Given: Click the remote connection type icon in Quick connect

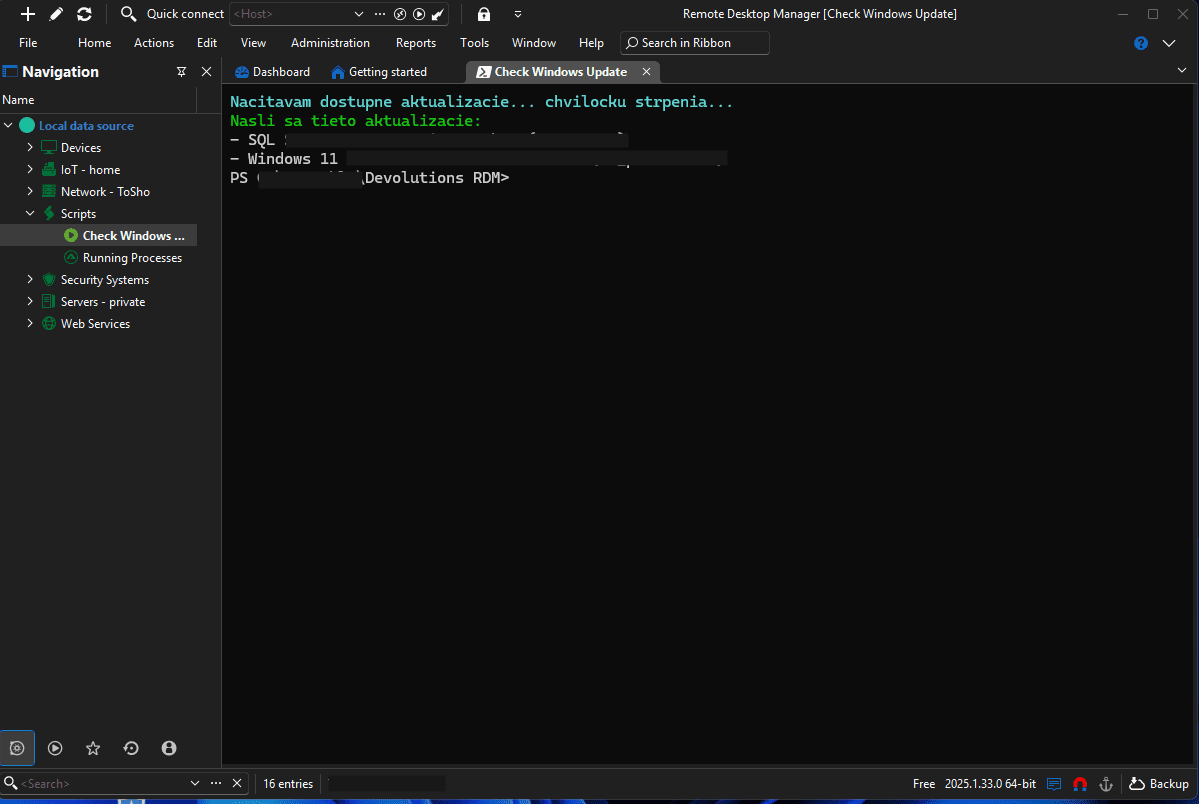Looking at the screenshot, I should pyautogui.click(x=399, y=14).
